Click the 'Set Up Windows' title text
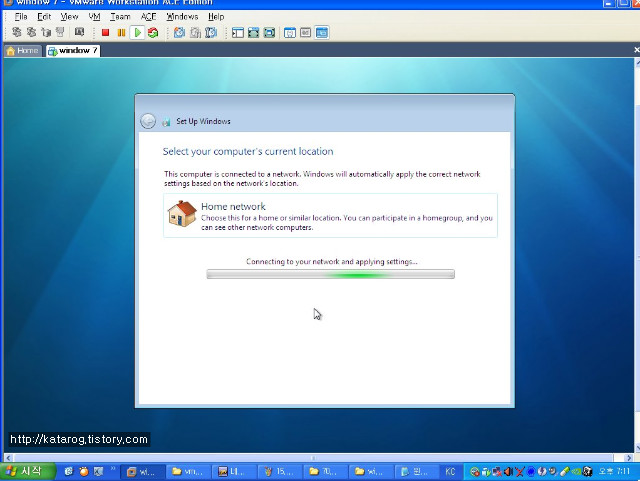 click(x=203, y=121)
